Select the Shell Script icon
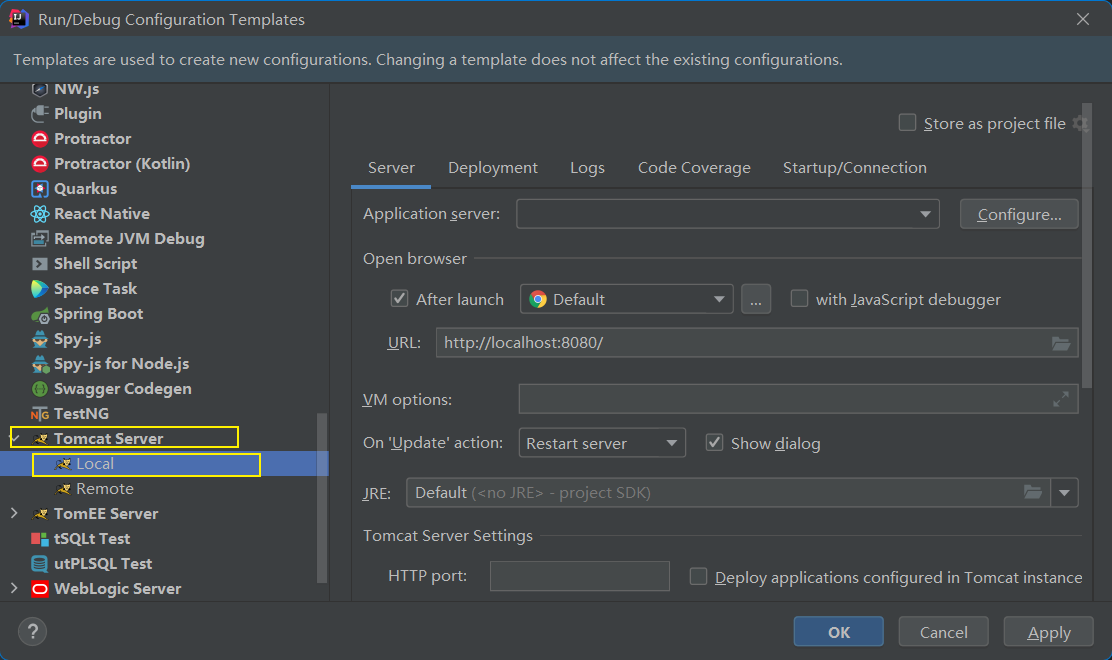 40,264
